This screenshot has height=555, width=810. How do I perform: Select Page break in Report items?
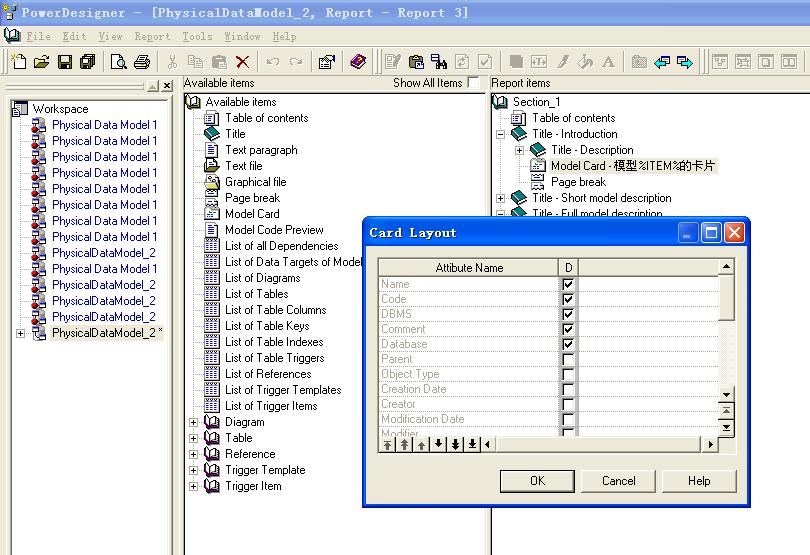[579, 182]
